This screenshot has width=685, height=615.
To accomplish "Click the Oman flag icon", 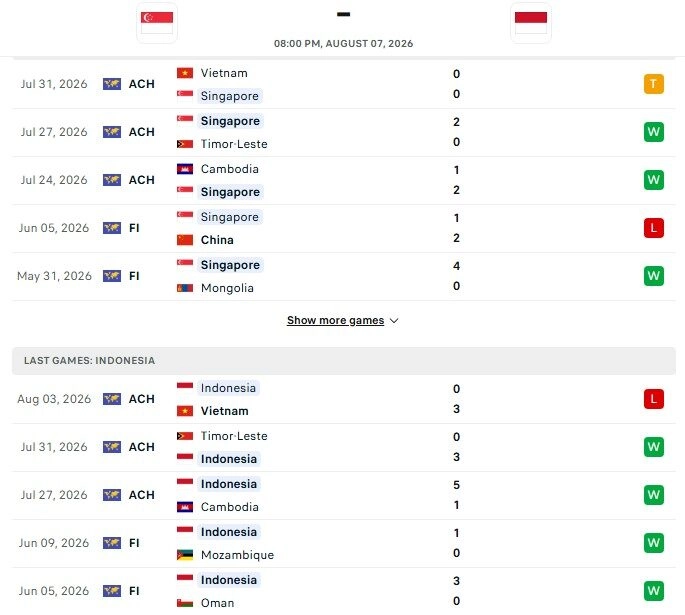I will point(185,603).
